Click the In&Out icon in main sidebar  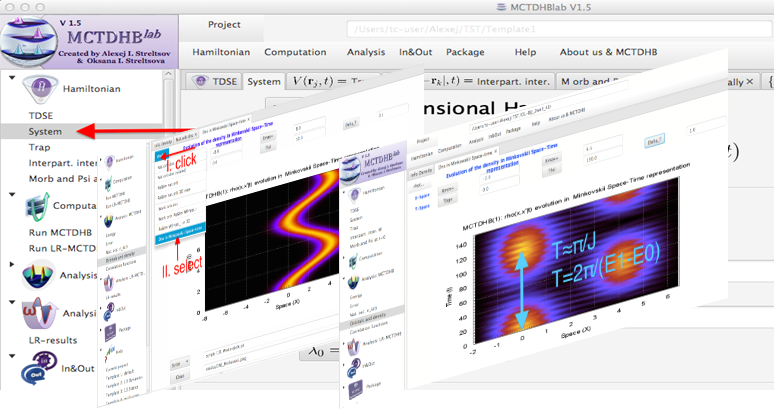(39, 368)
